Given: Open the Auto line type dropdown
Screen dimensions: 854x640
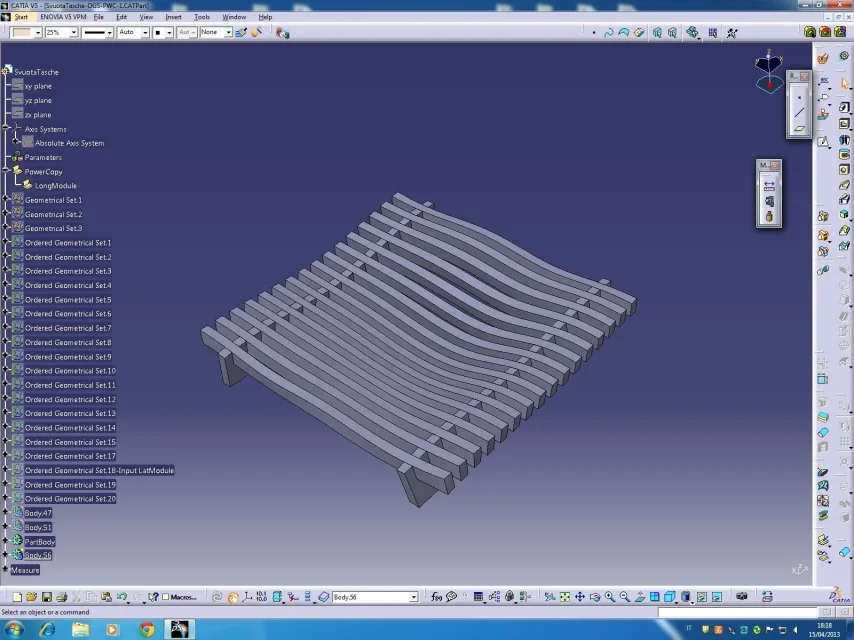Looking at the screenshot, I should tap(145, 33).
